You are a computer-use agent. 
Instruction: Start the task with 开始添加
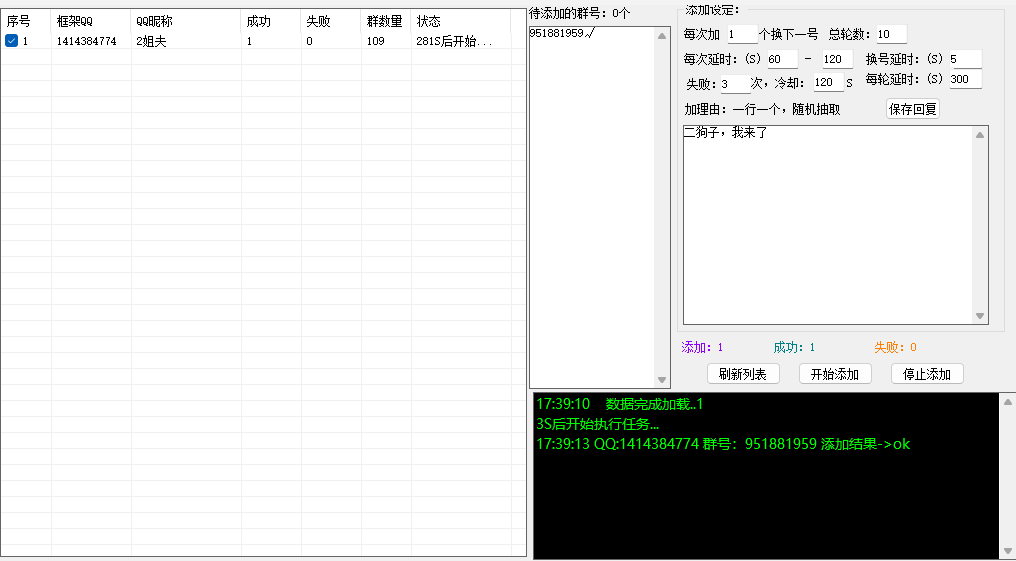coord(835,374)
